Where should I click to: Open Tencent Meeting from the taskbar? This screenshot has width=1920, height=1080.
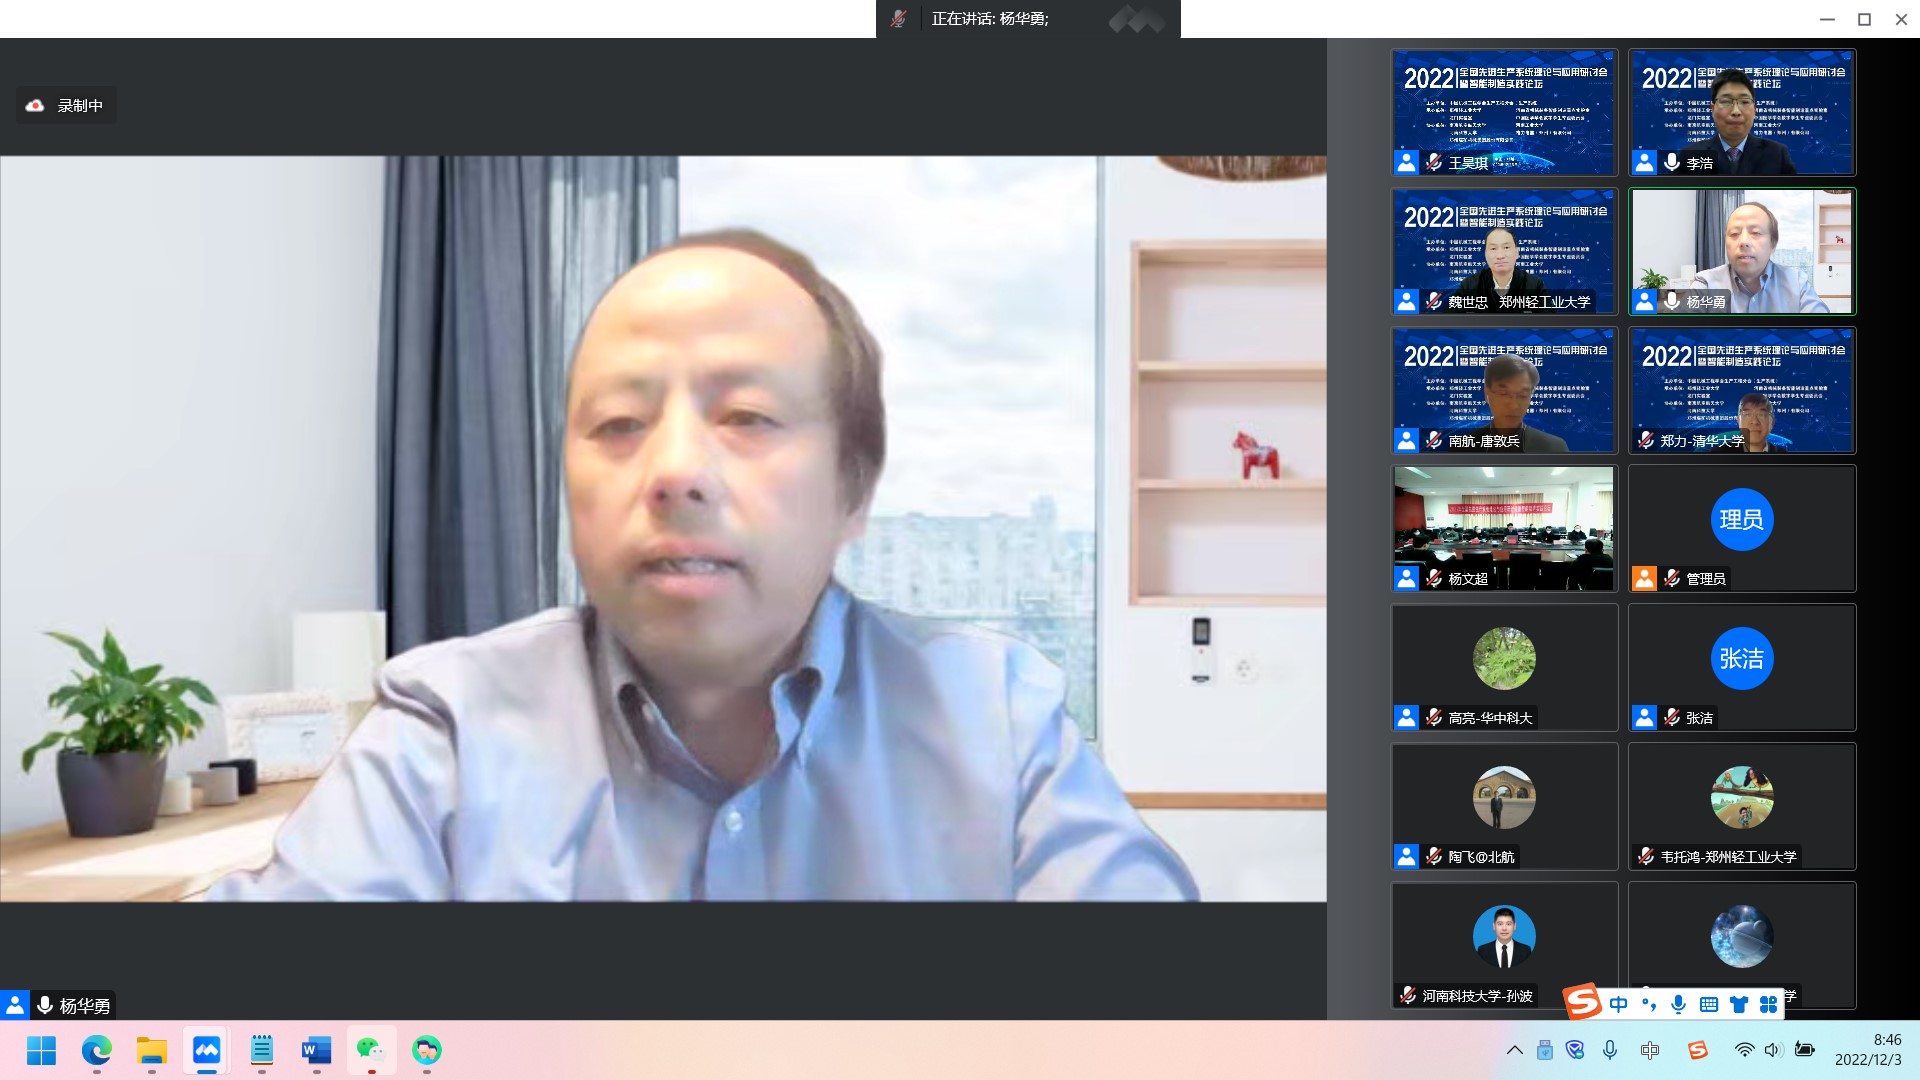click(x=207, y=1050)
